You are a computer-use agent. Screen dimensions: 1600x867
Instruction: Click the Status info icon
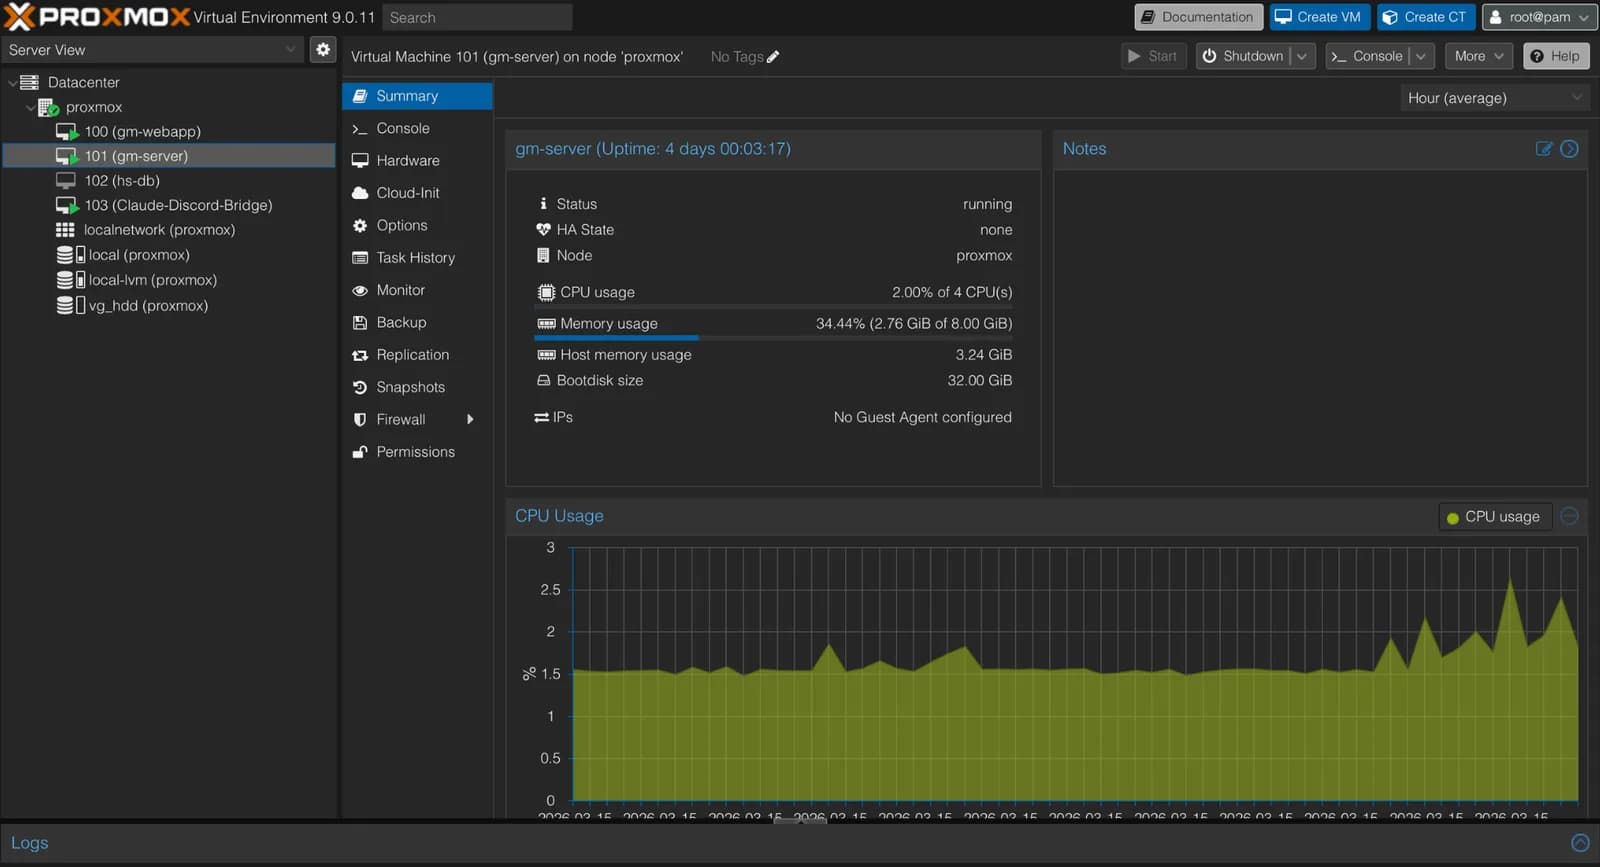click(543, 204)
